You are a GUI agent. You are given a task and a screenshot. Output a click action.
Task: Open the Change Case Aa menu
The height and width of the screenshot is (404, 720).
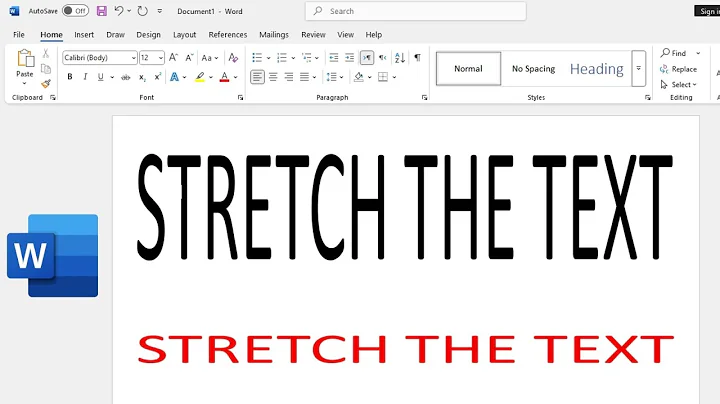(x=209, y=58)
